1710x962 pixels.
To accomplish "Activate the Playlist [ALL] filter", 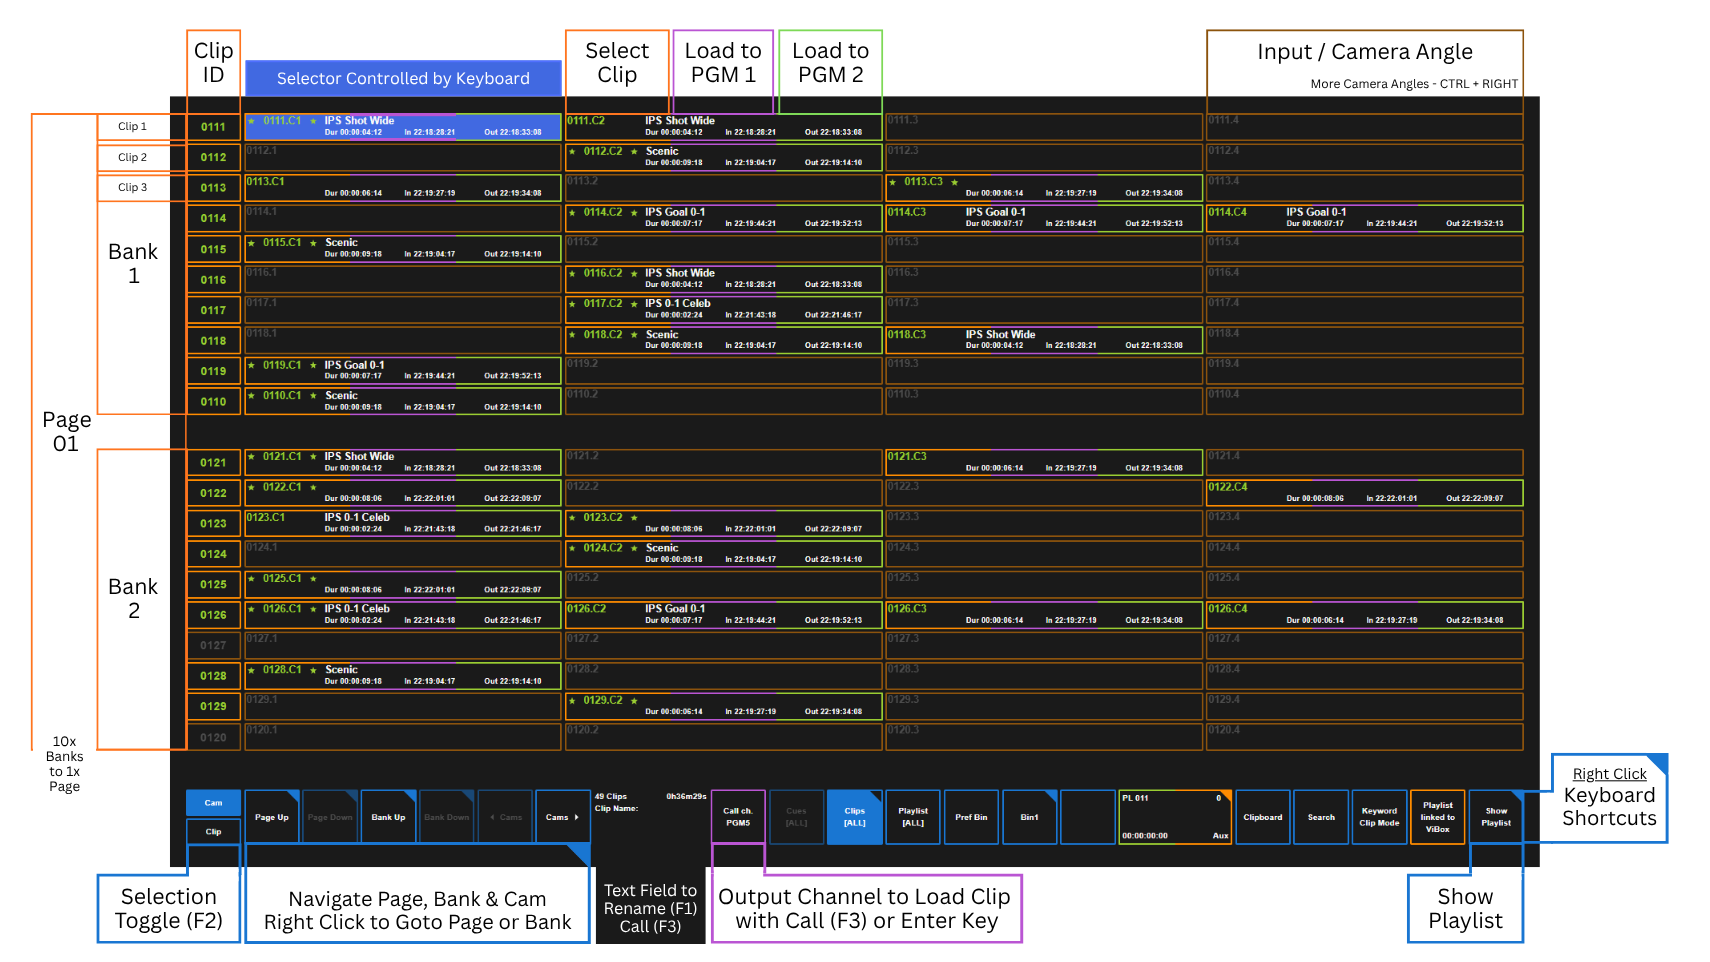I will point(913,817).
